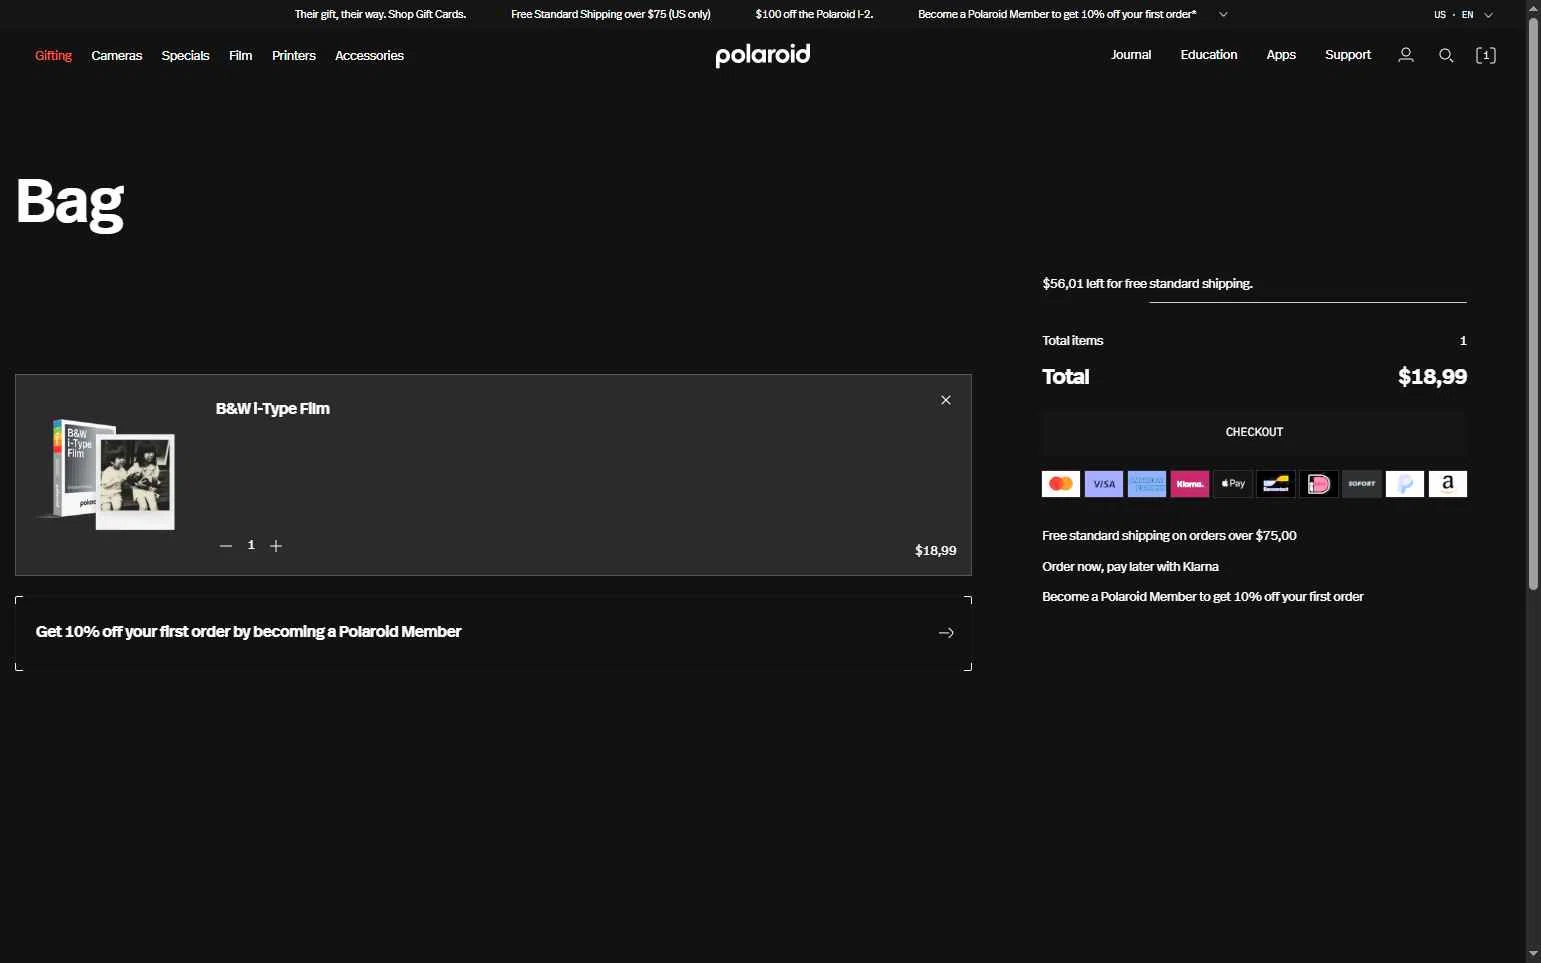
Task: Click the scrollbar down arrow
Action: coord(1533,954)
